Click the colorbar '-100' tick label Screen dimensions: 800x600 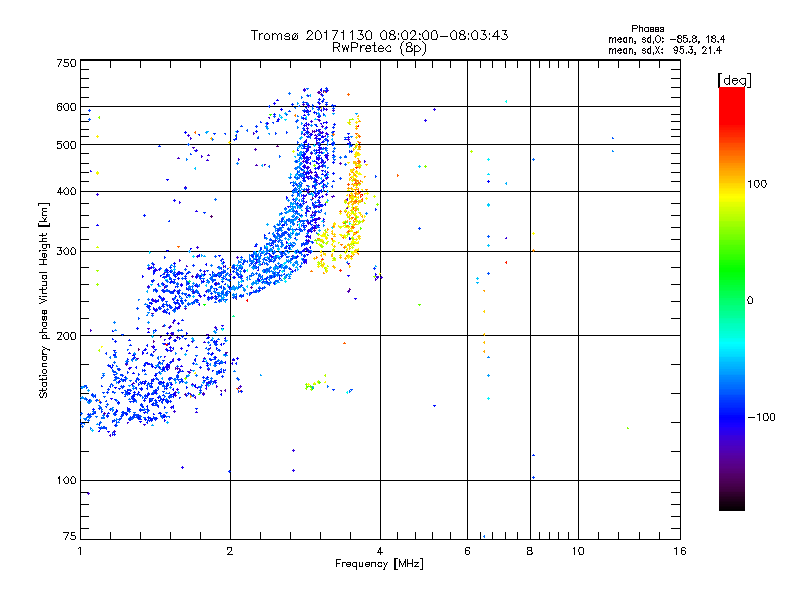coord(761,417)
